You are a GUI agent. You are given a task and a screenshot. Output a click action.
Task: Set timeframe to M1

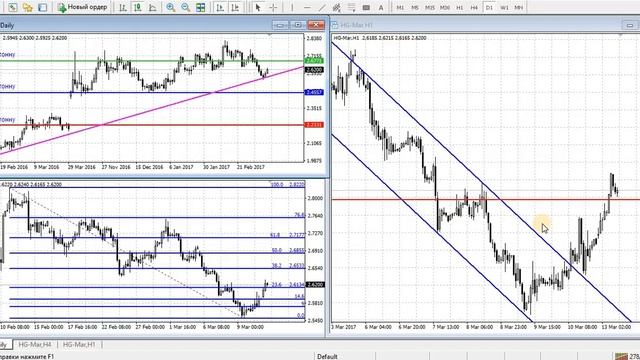(x=400, y=7)
